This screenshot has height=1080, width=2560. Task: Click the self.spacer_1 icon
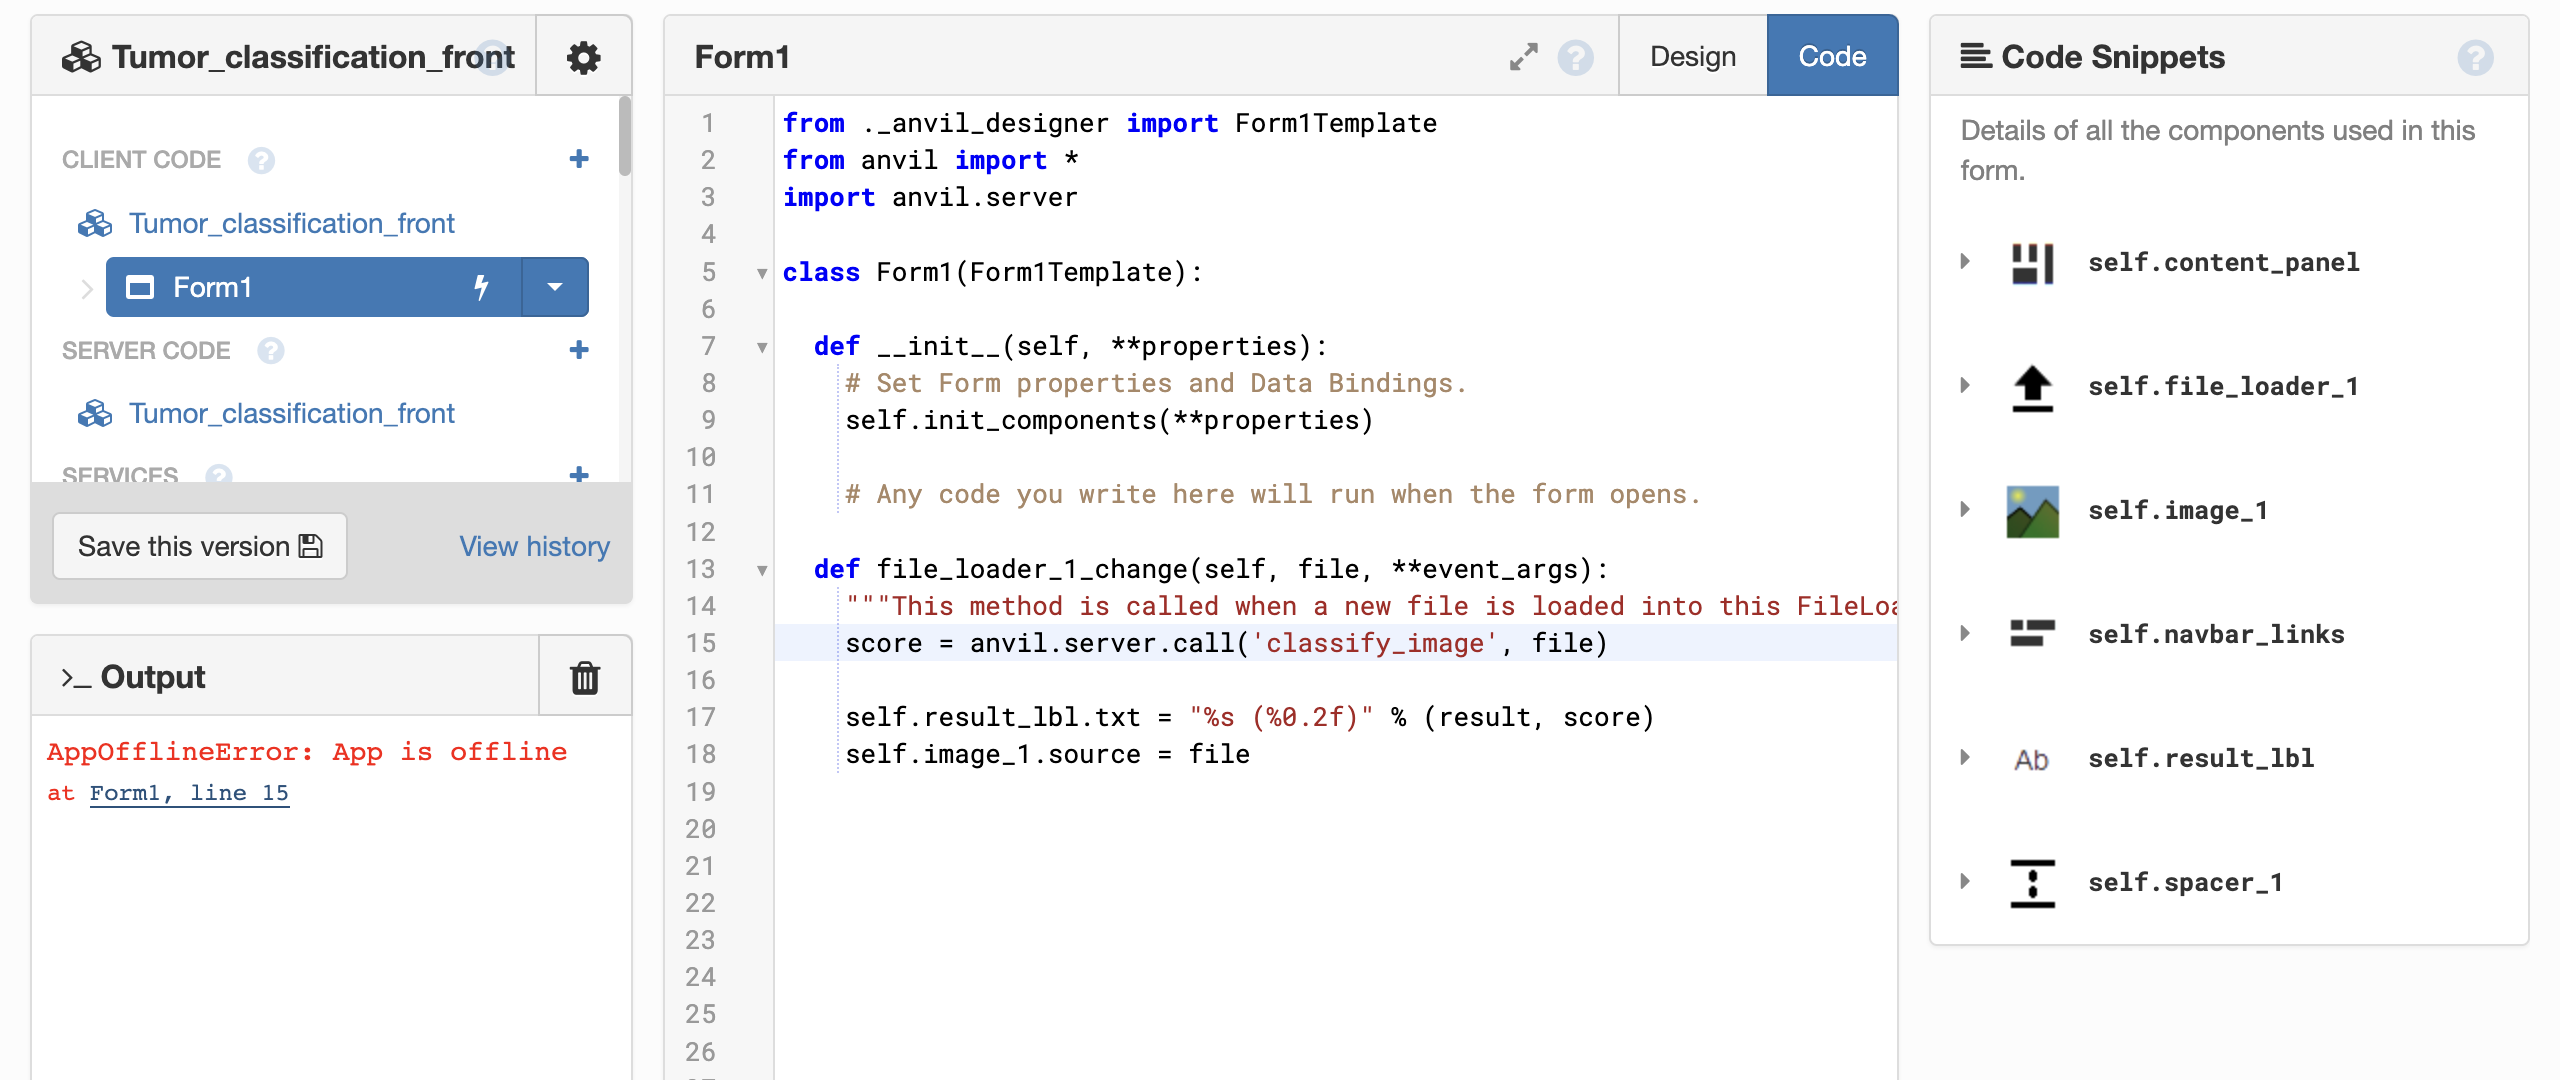pos(2032,883)
